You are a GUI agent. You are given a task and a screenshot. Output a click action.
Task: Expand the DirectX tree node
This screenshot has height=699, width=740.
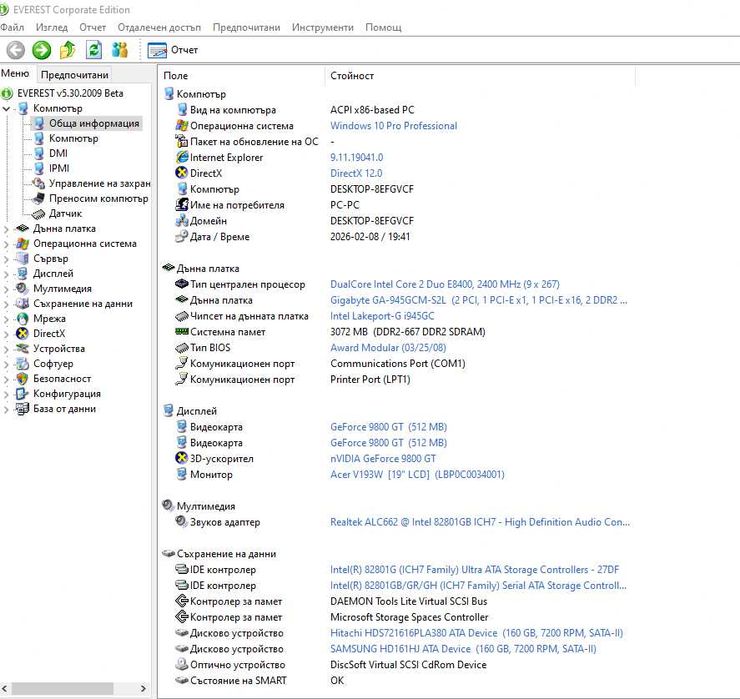6,334
